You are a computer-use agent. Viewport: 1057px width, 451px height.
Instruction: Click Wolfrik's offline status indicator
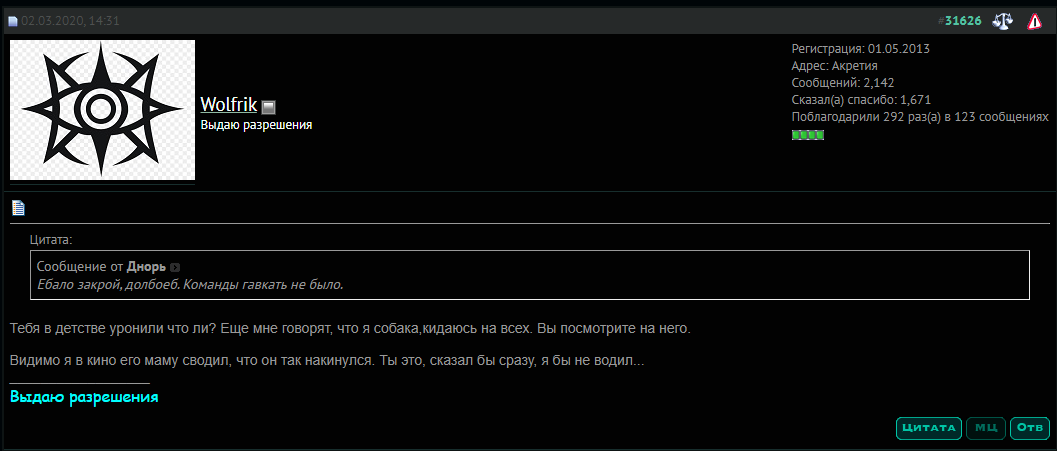pyautogui.click(x=268, y=107)
